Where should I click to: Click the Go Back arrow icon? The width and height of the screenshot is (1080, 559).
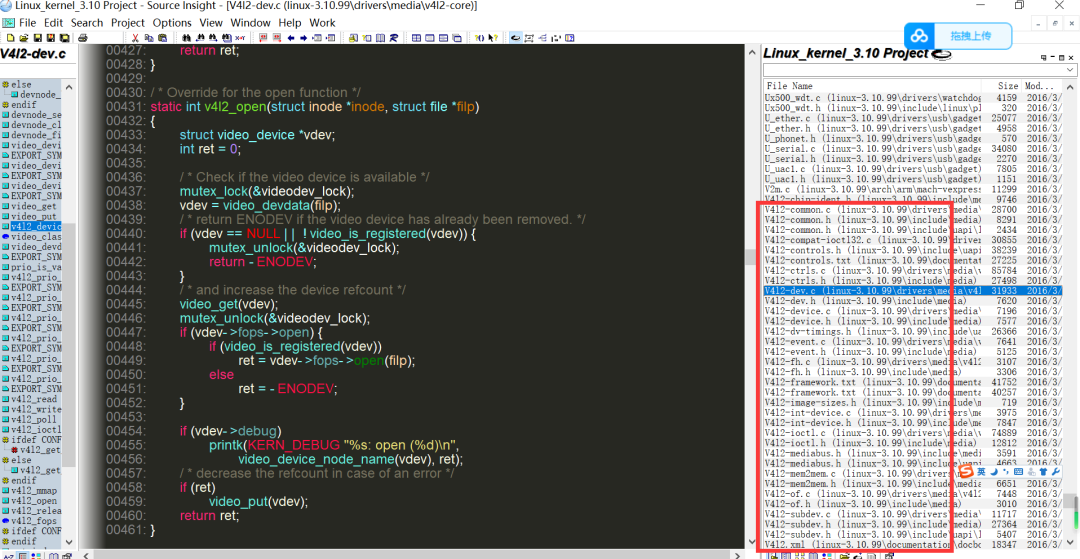pyautogui.click(x=291, y=38)
